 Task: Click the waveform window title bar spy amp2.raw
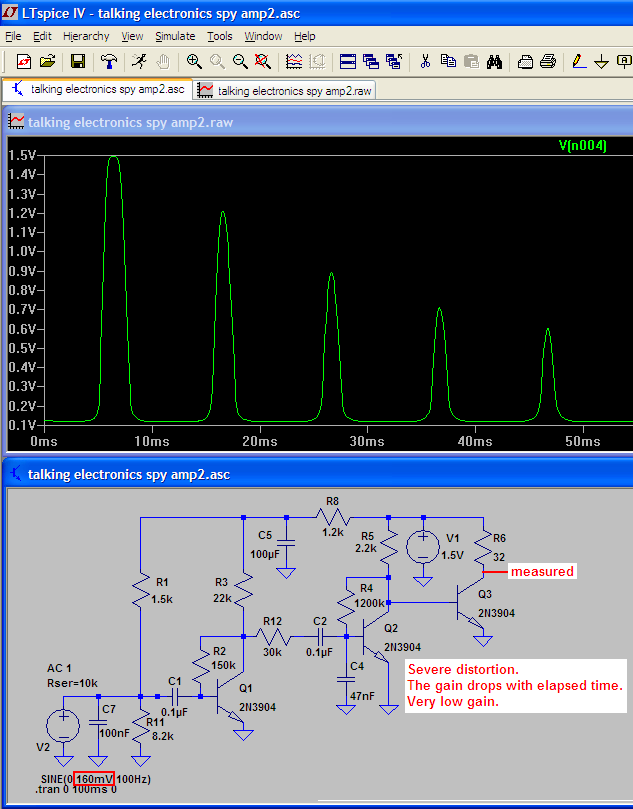[318, 122]
